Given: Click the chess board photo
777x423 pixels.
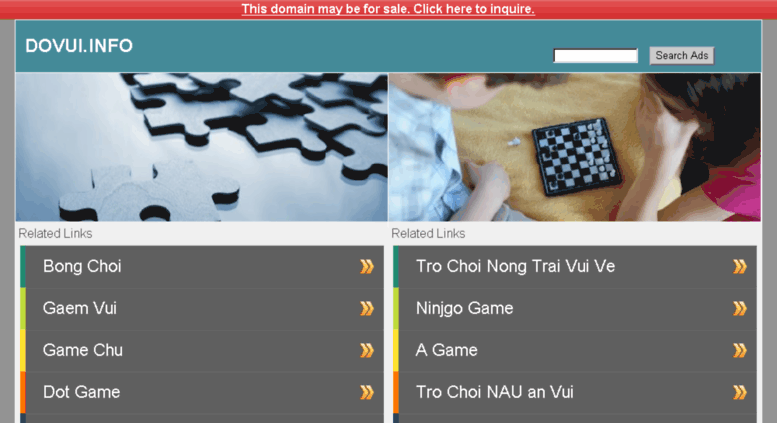Looking at the screenshot, I should point(575,147).
